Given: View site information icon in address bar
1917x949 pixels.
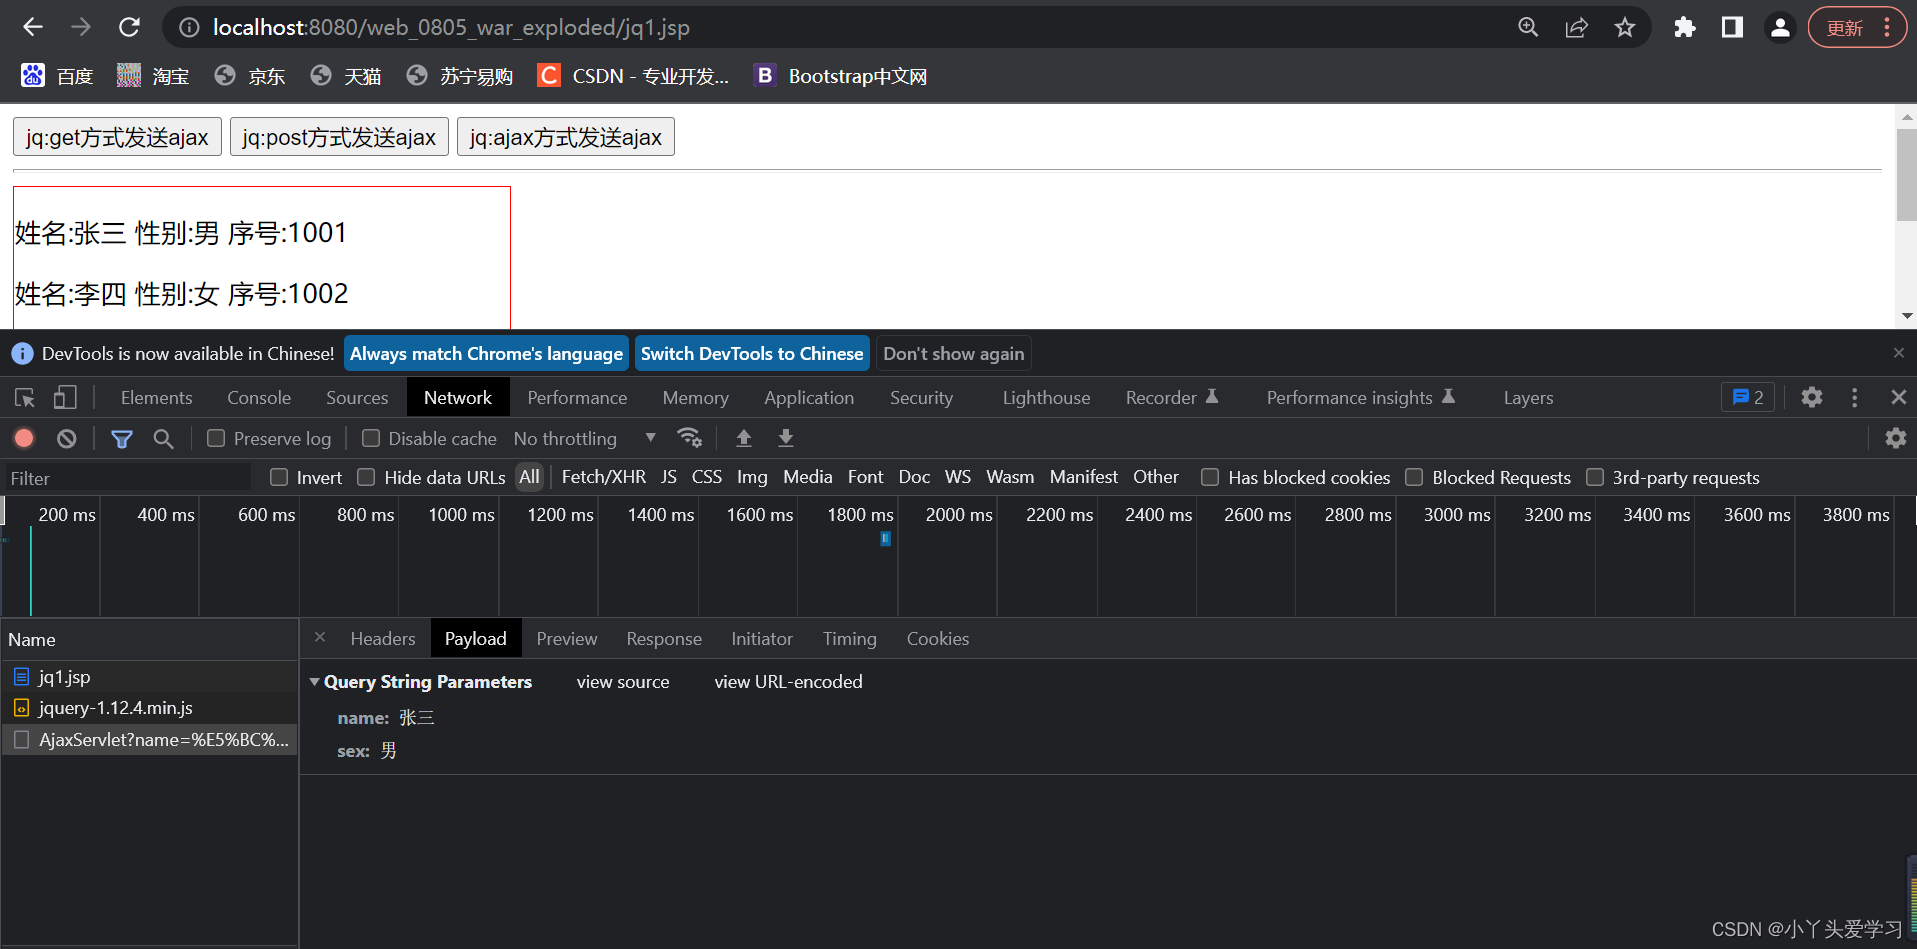Looking at the screenshot, I should [x=189, y=27].
